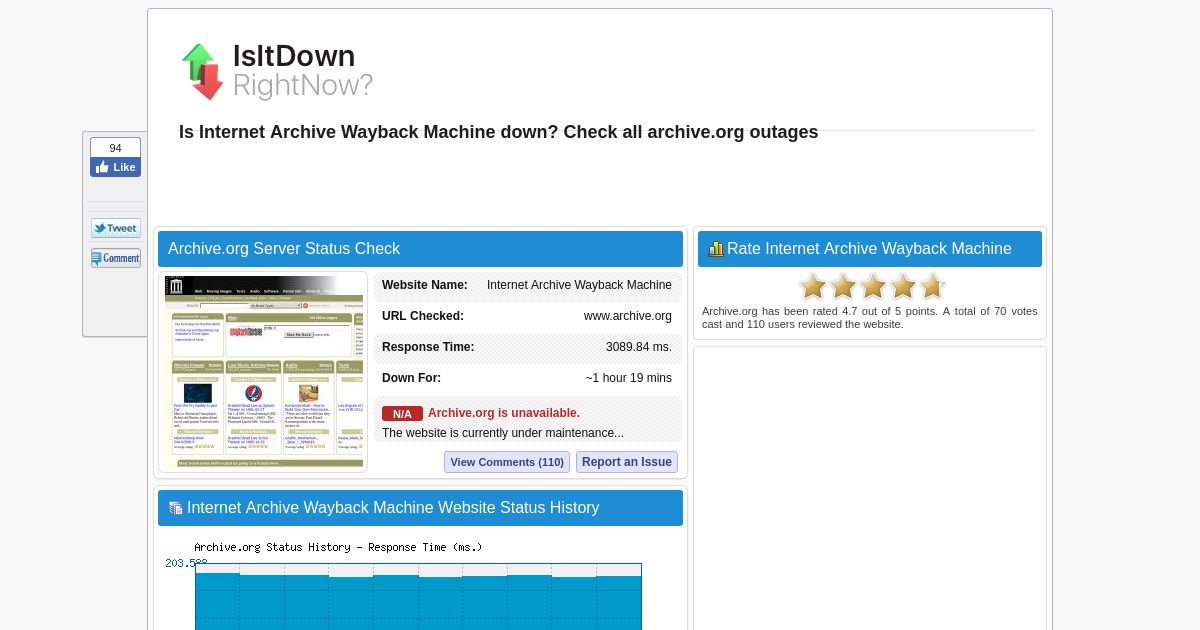Select the www.archive.org URL text

pyautogui.click(x=628, y=316)
